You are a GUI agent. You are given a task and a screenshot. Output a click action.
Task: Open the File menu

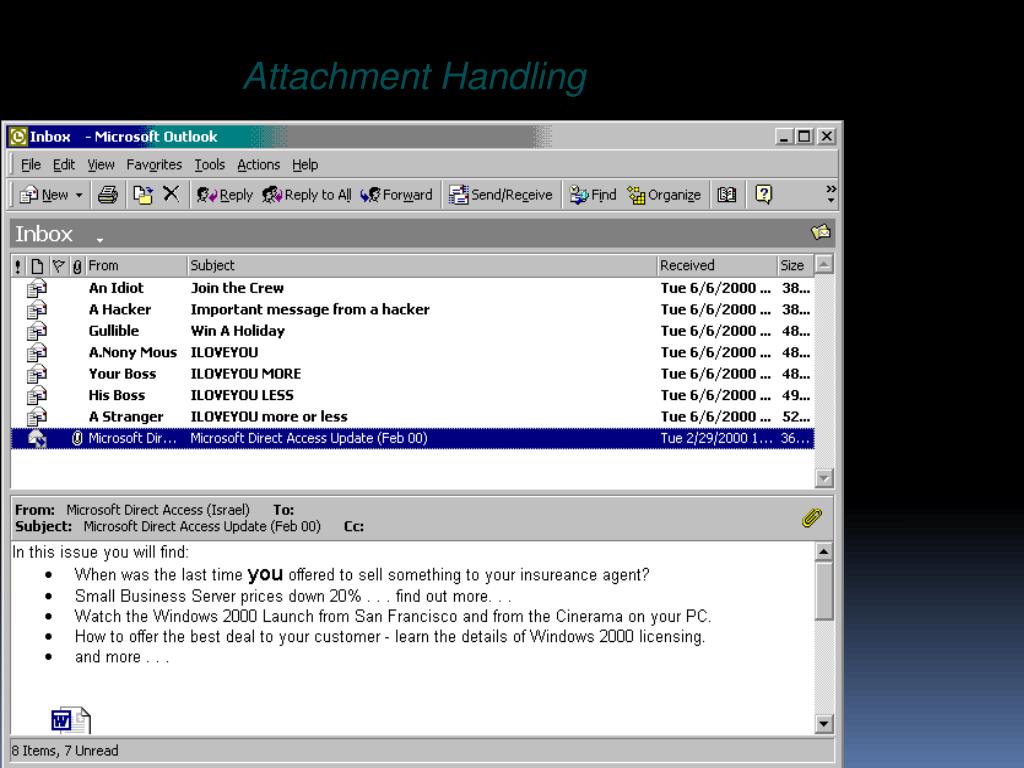click(x=31, y=165)
